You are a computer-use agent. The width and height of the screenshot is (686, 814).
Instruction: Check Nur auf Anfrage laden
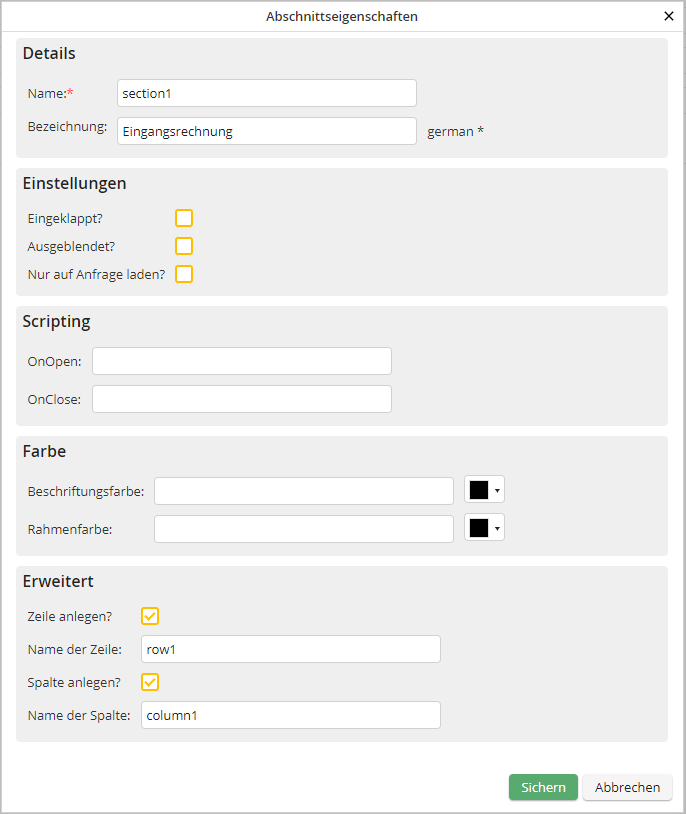[184, 274]
